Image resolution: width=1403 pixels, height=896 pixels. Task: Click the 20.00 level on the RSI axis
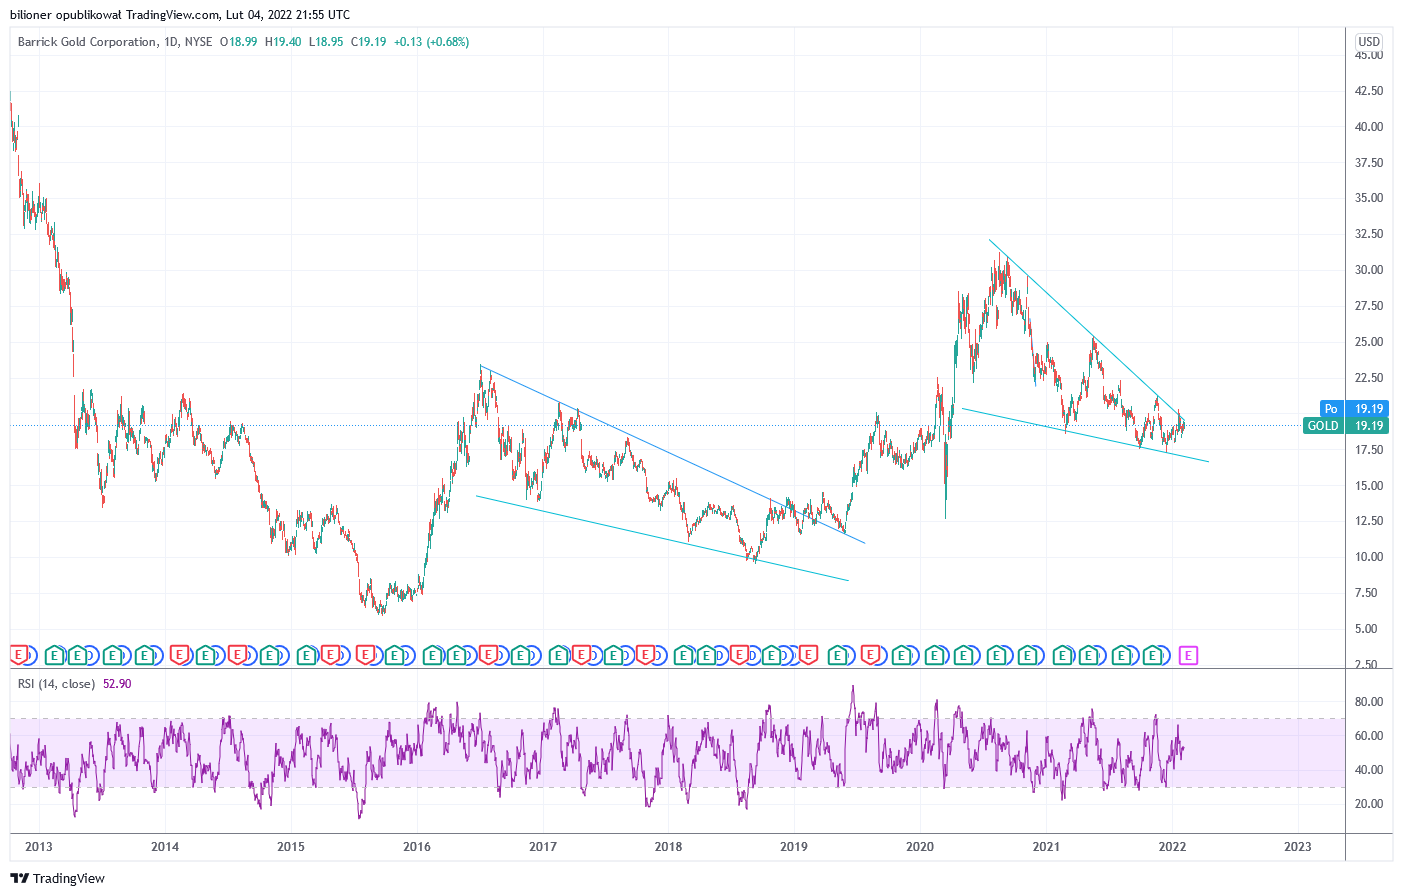[1369, 804]
